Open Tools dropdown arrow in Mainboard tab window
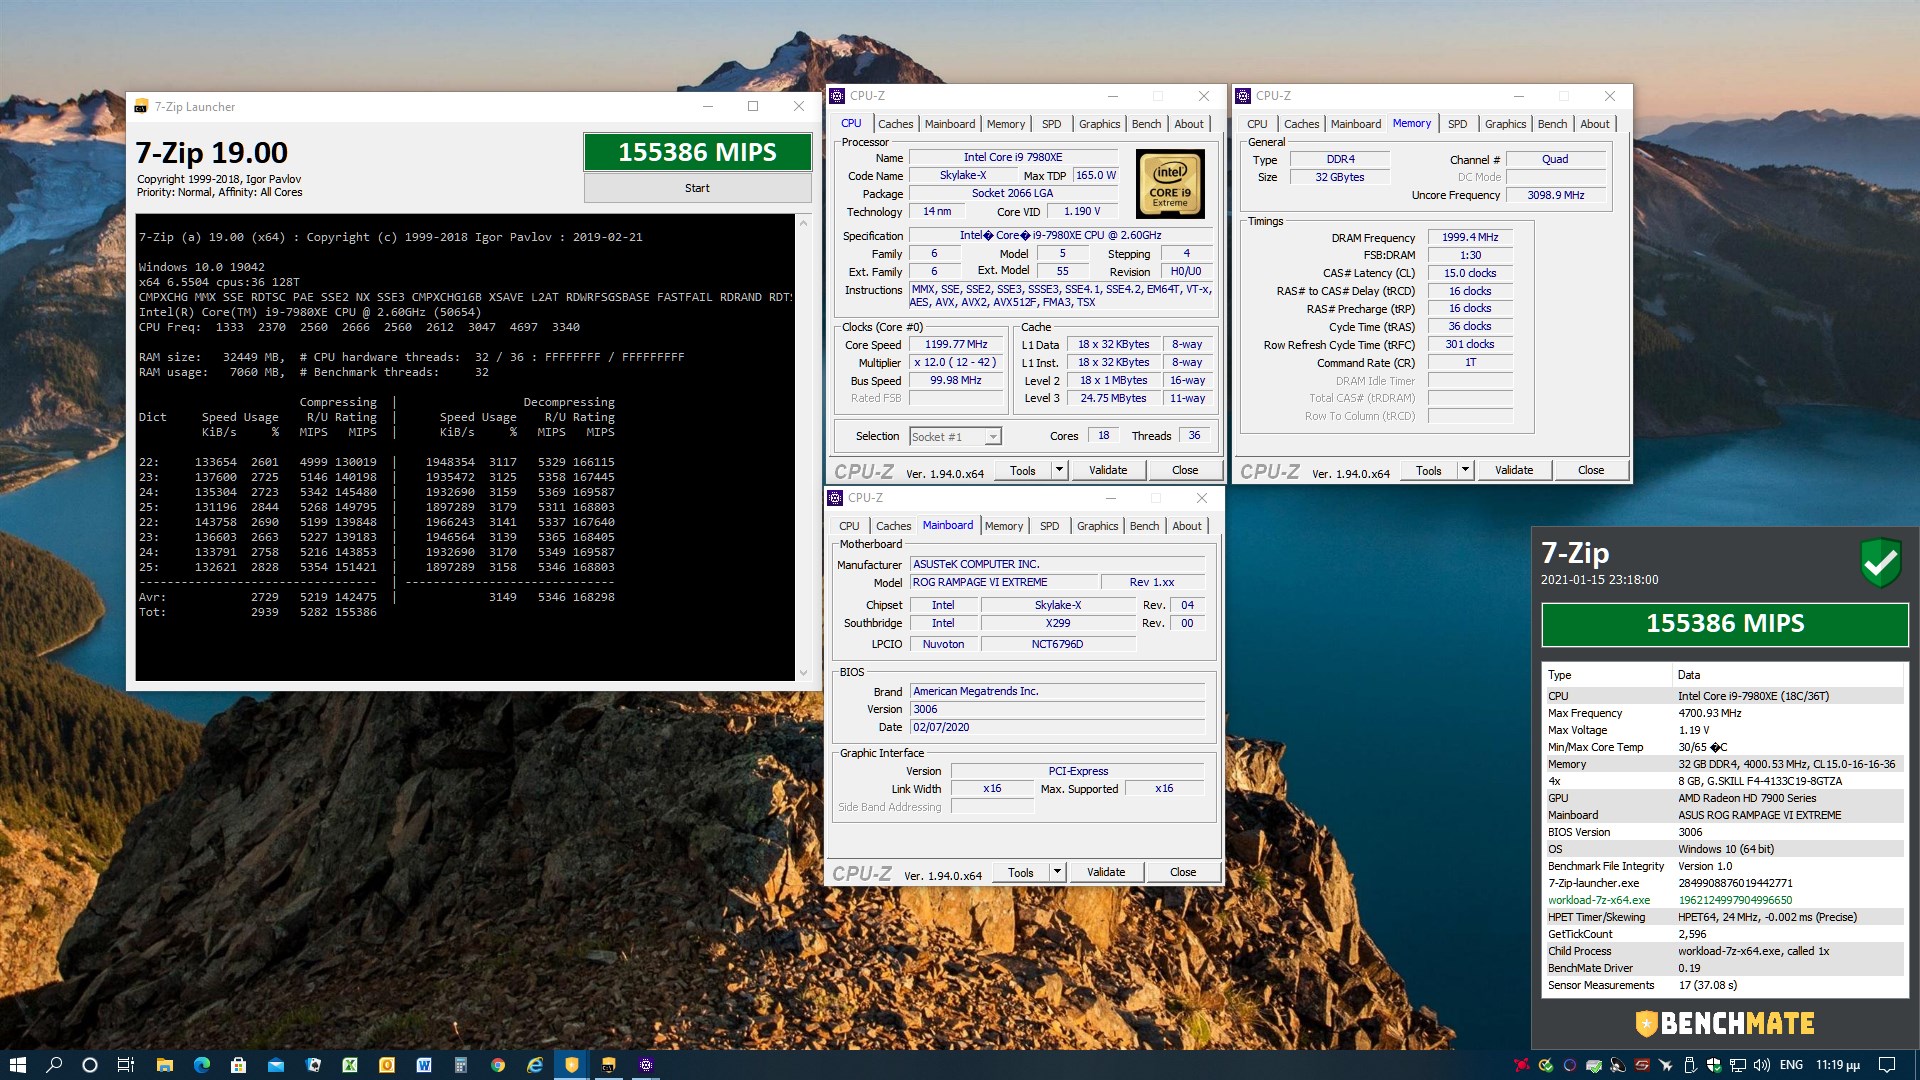Image resolution: width=1920 pixels, height=1080 pixels. [1057, 872]
